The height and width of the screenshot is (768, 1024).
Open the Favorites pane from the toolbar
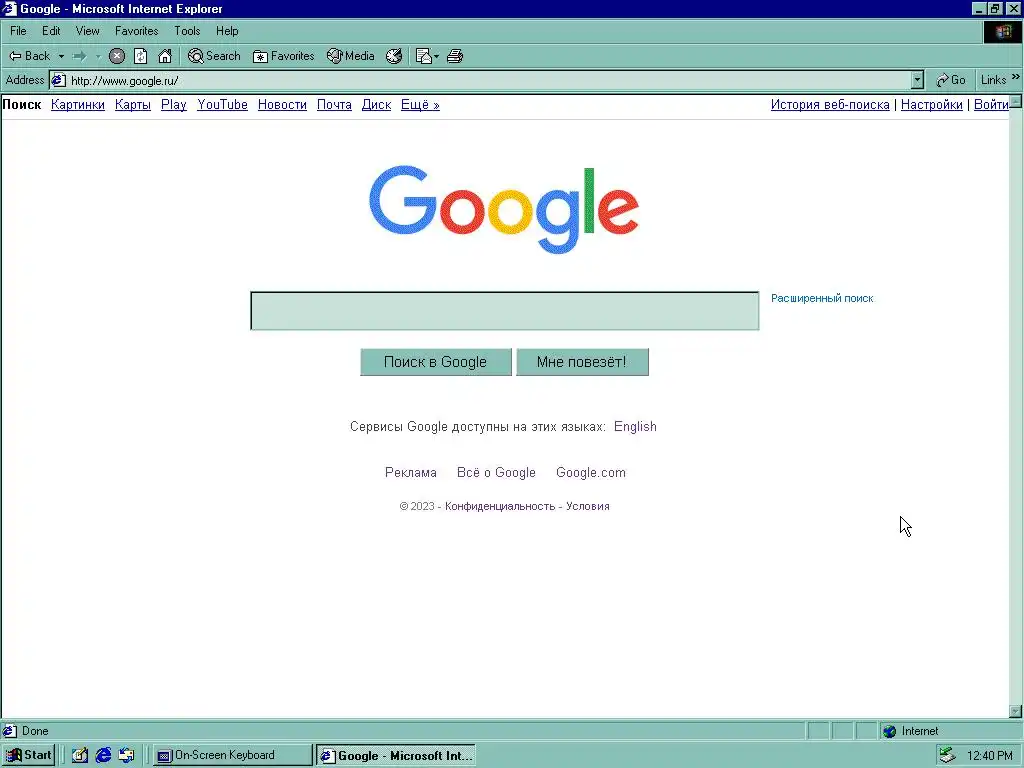[x=283, y=56]
